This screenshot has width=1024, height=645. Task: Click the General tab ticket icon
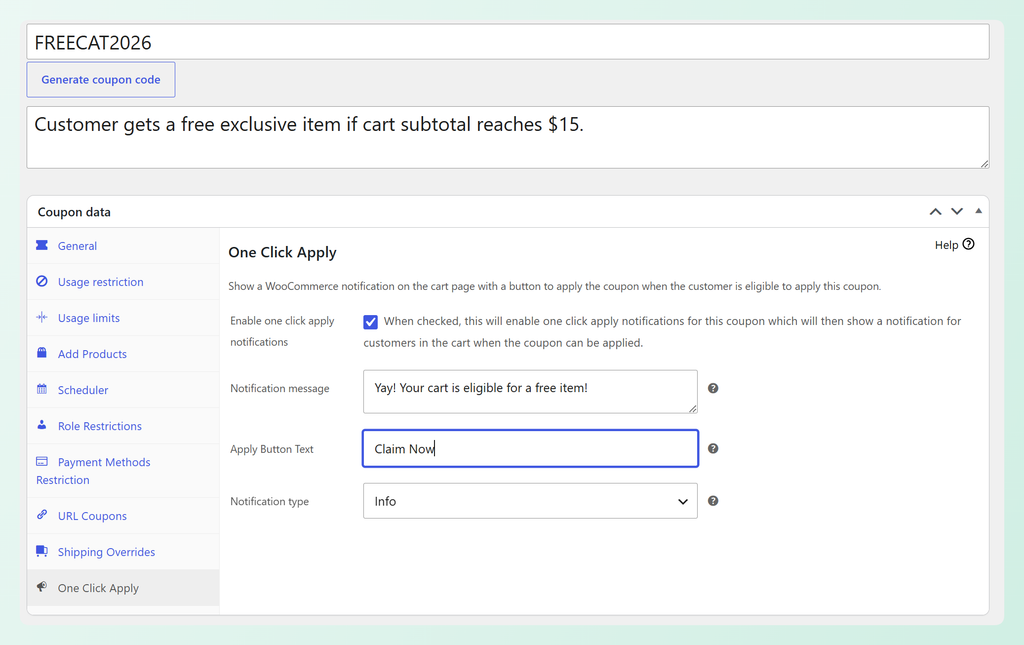click(42, 245)
